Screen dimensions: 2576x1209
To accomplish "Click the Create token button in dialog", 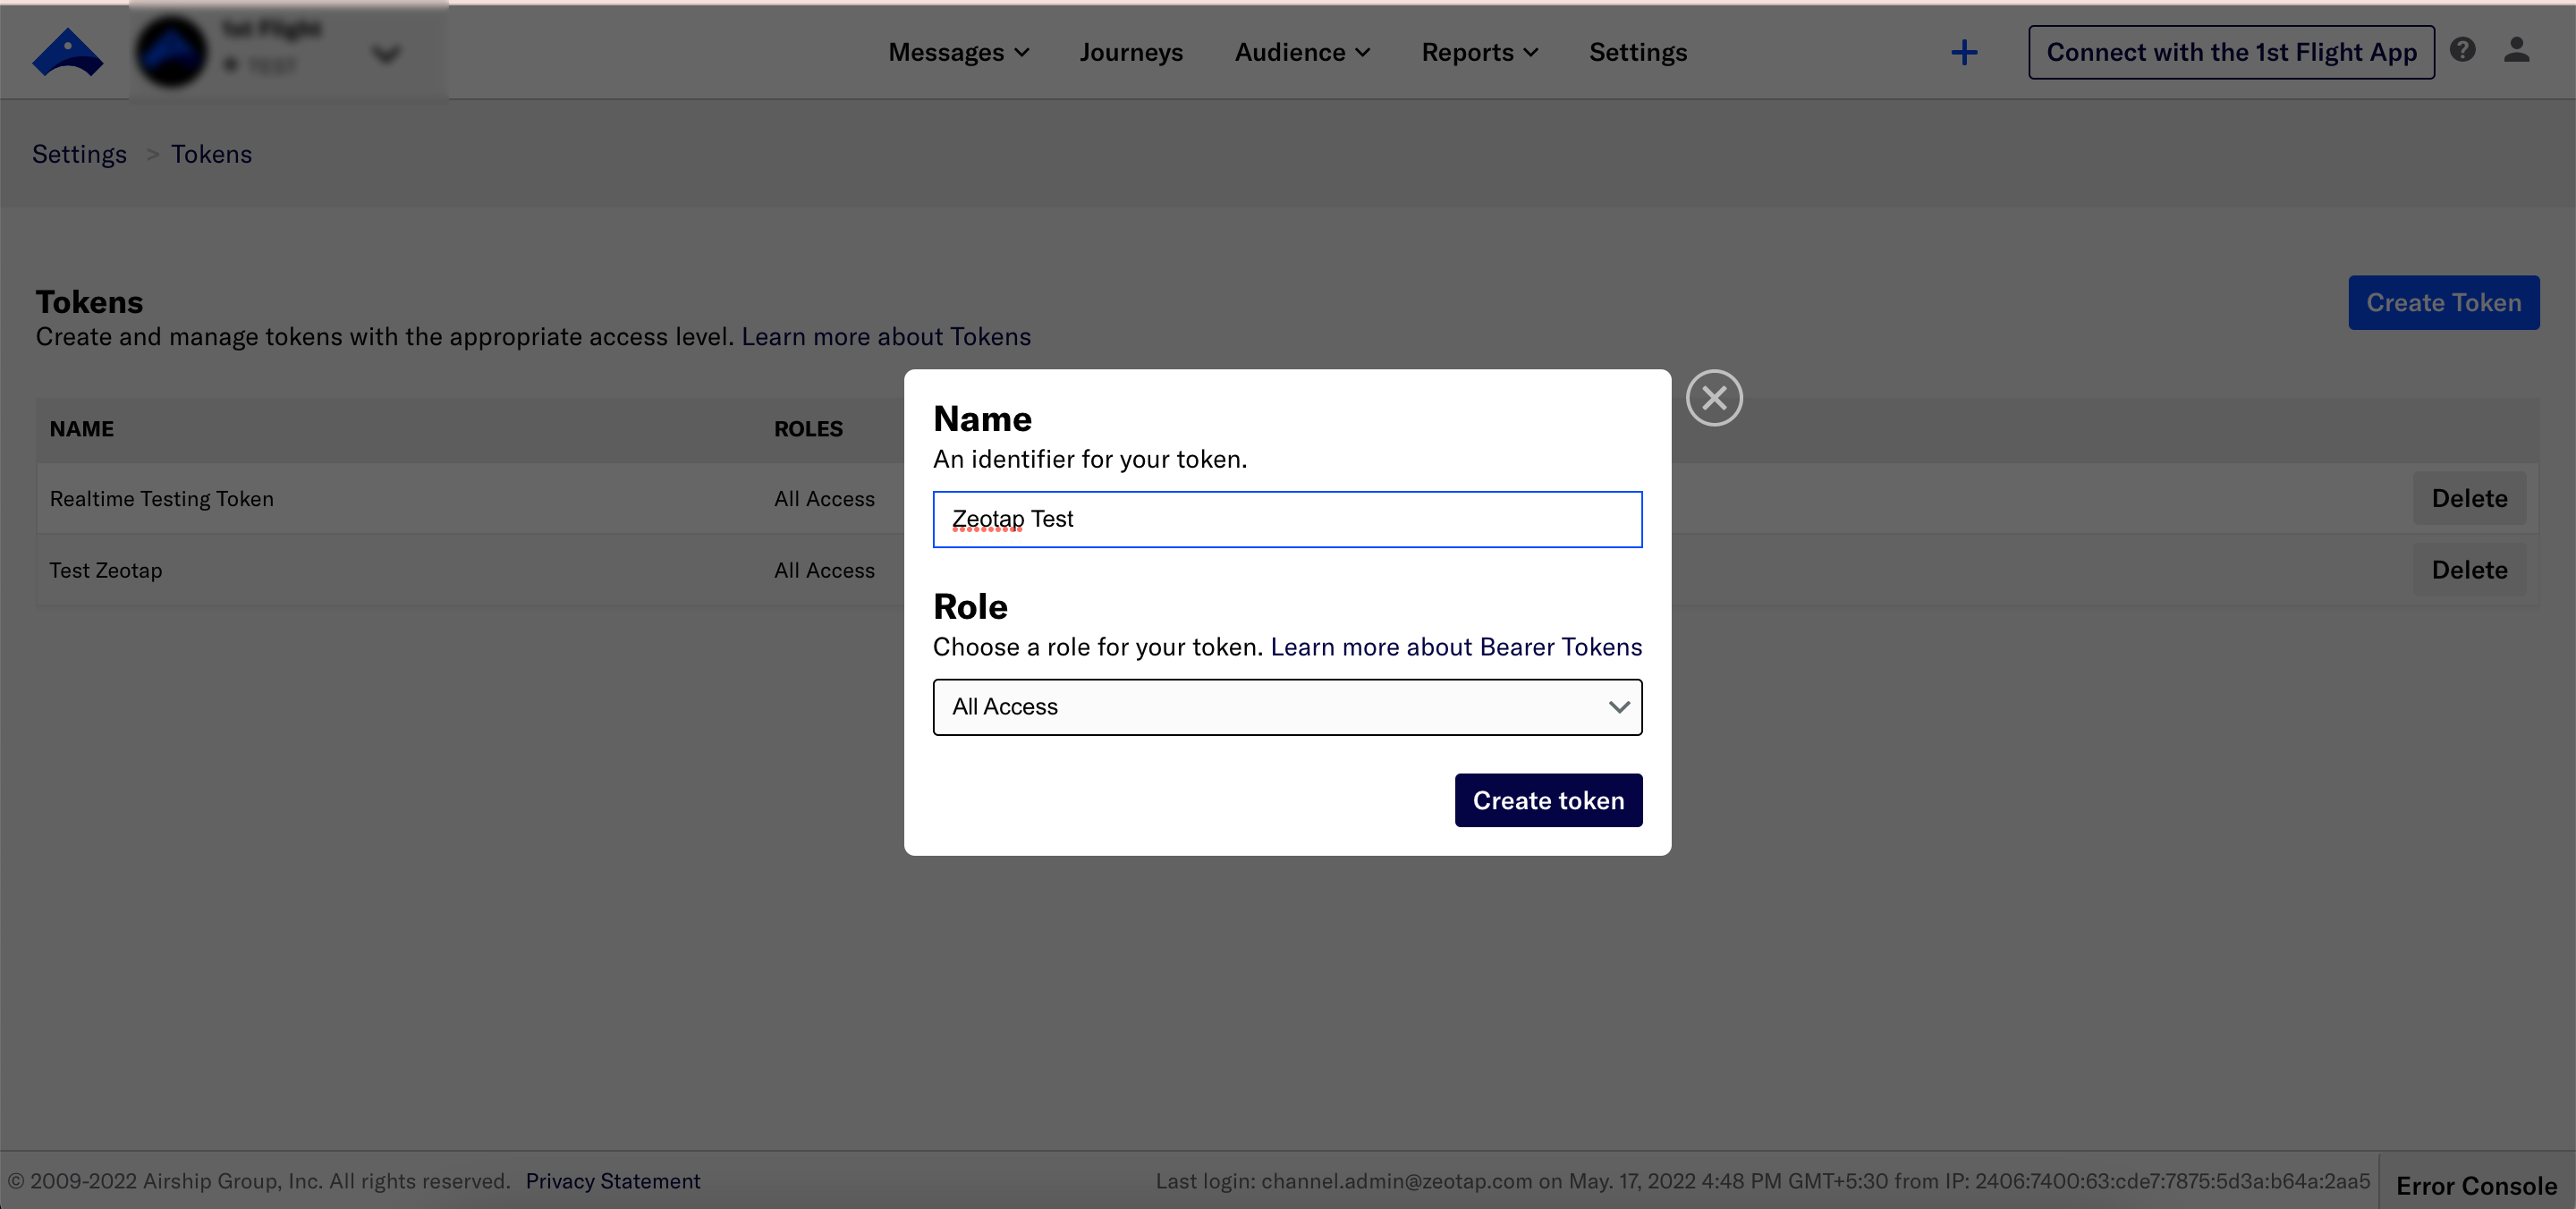I will point(1547,800).
